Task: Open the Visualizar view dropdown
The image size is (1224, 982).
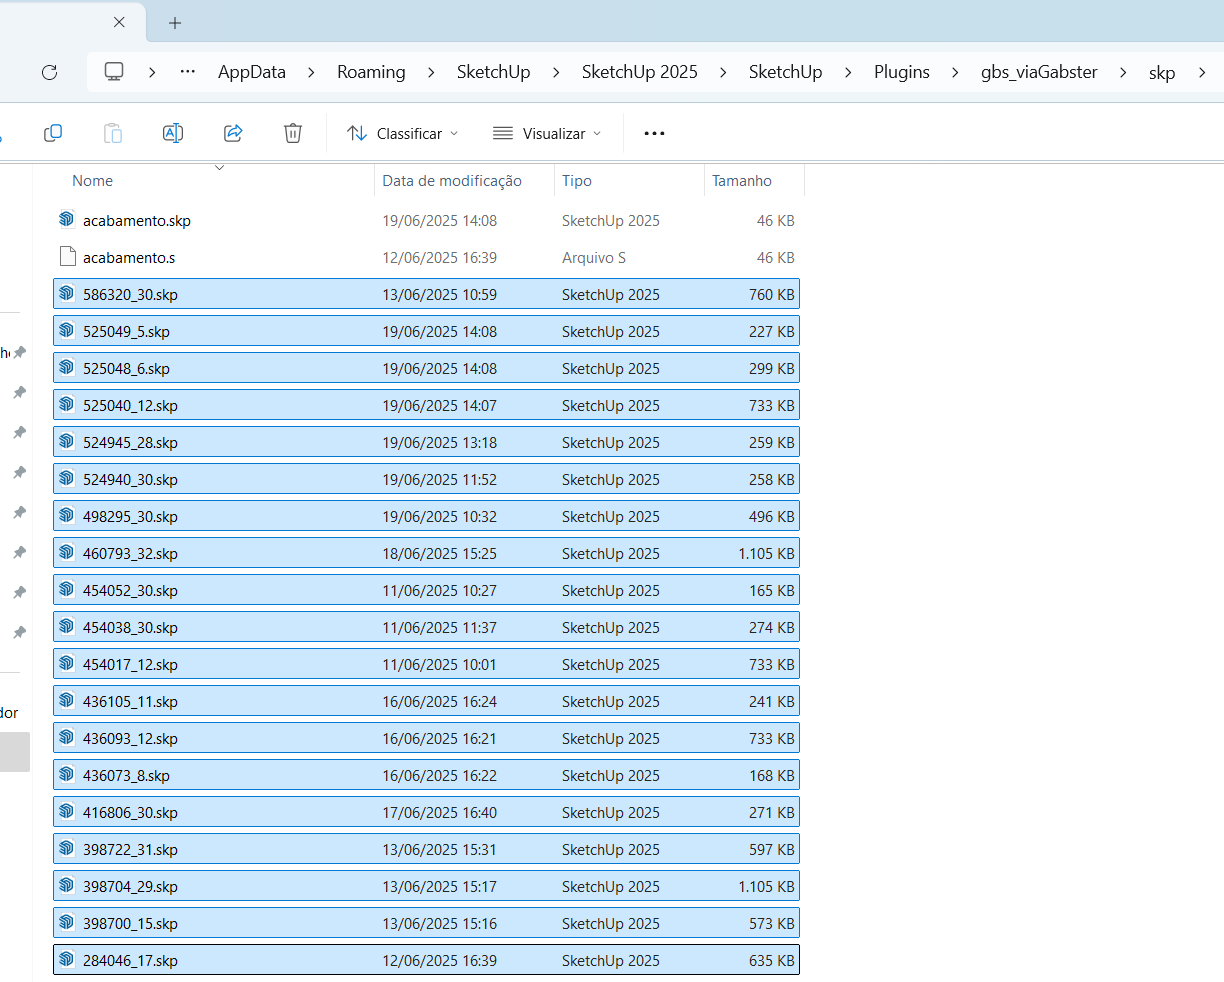Action: click(x=548, y=133)
